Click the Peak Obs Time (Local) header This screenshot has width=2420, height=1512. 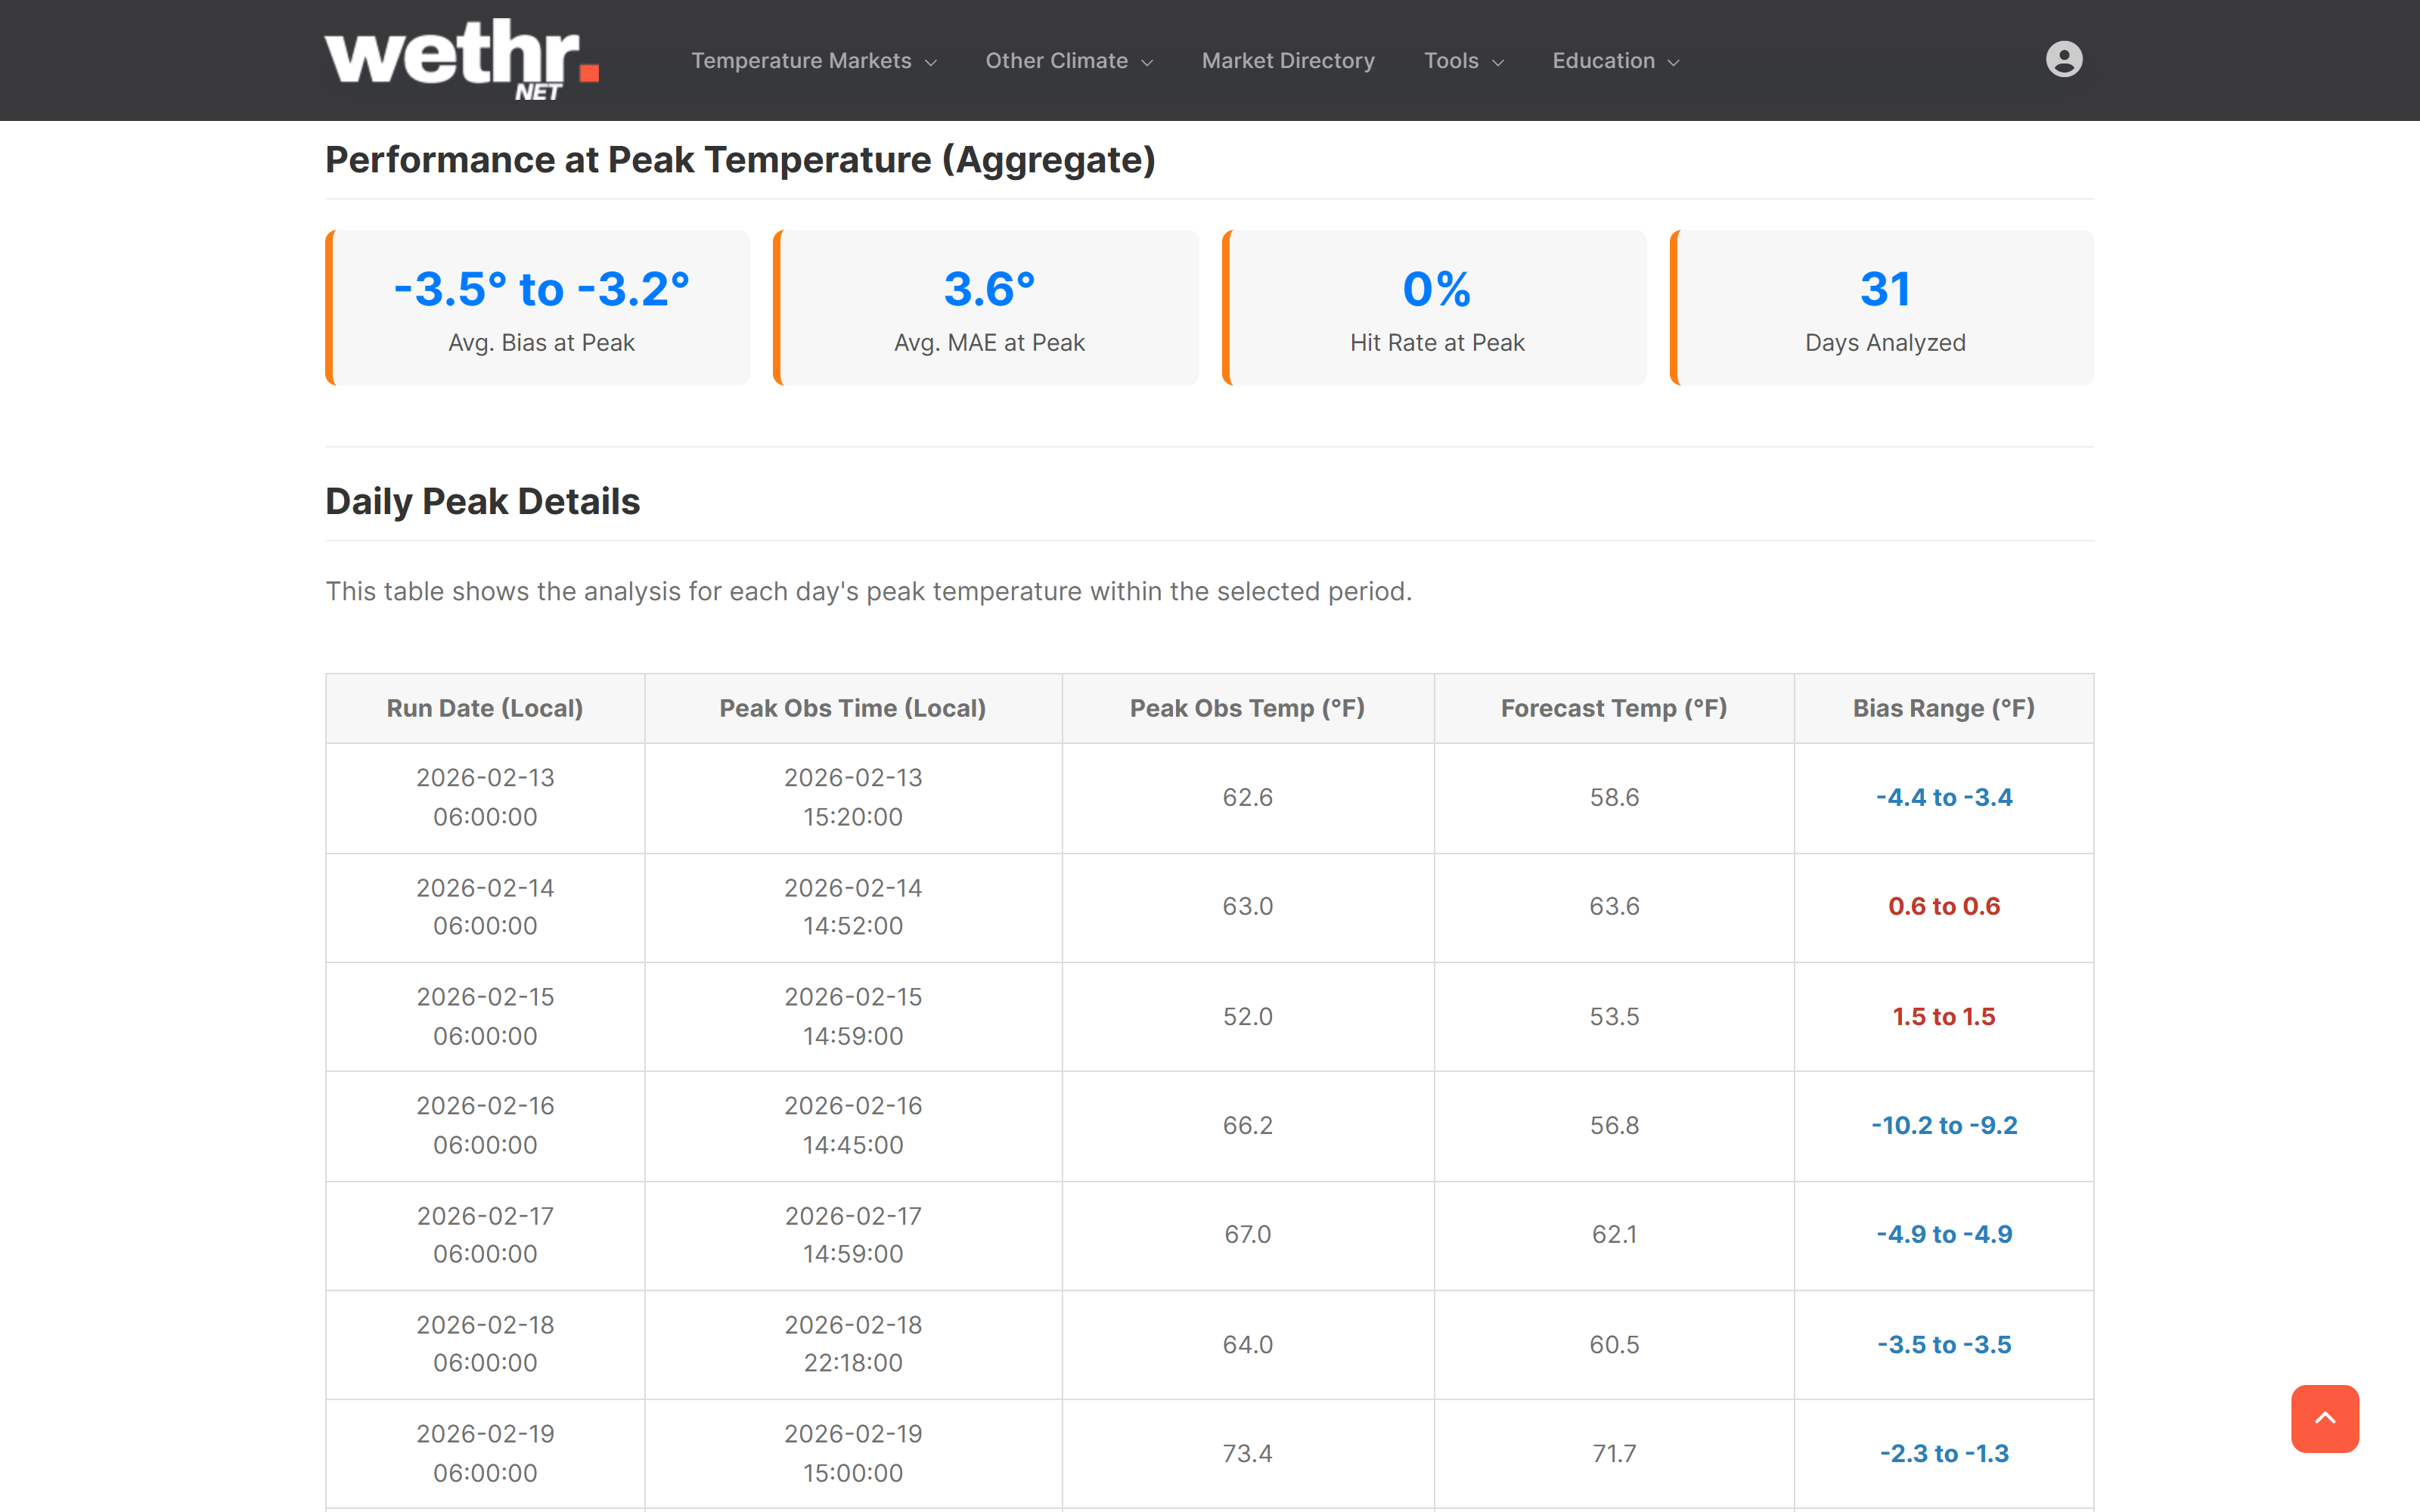click(x=852, y=708)
